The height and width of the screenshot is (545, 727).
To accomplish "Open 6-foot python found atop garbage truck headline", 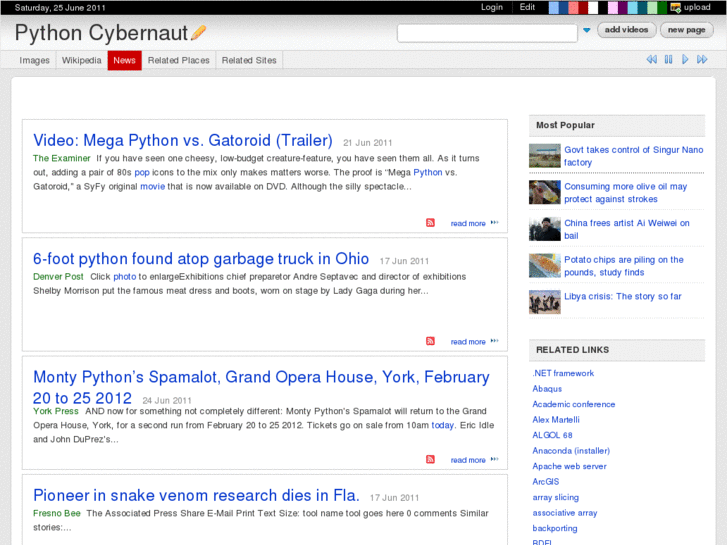I will tap(201, 258).
